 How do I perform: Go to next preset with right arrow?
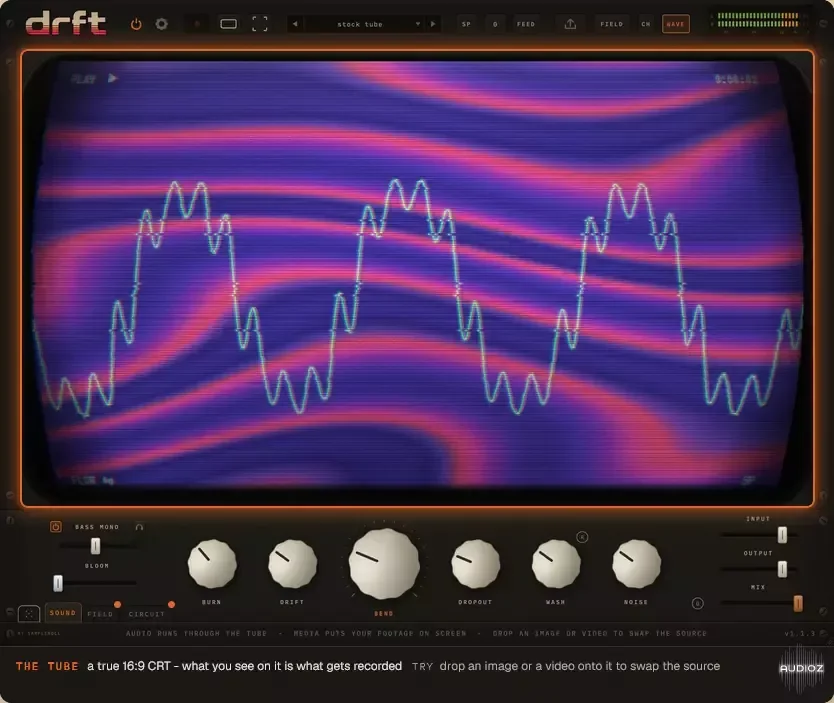432,24
